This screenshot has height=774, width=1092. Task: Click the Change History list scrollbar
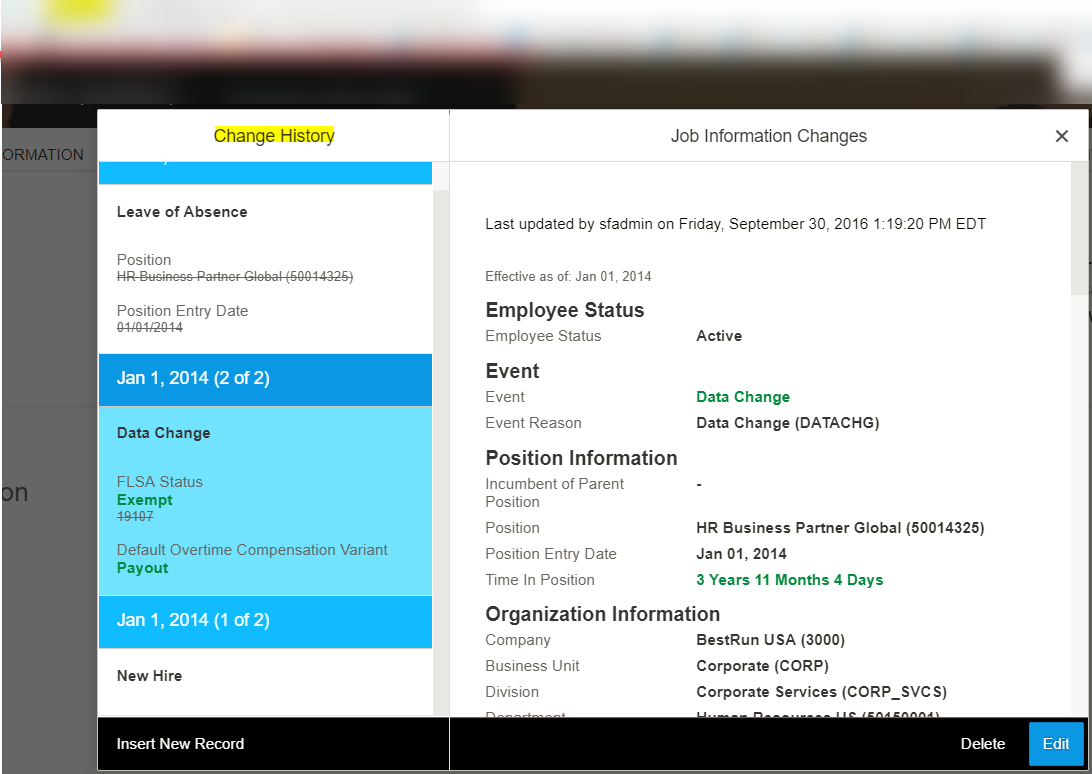441,453
